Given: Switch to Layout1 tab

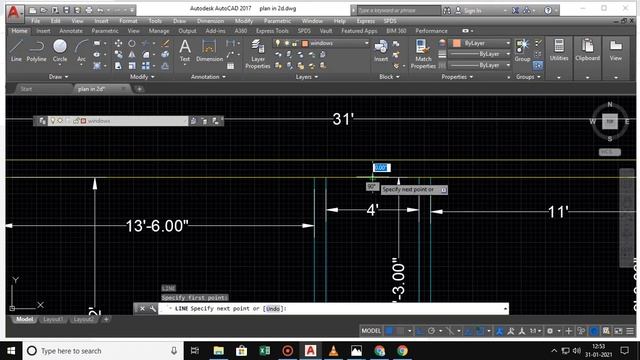Looking at the screenshot, I should 53,319.
